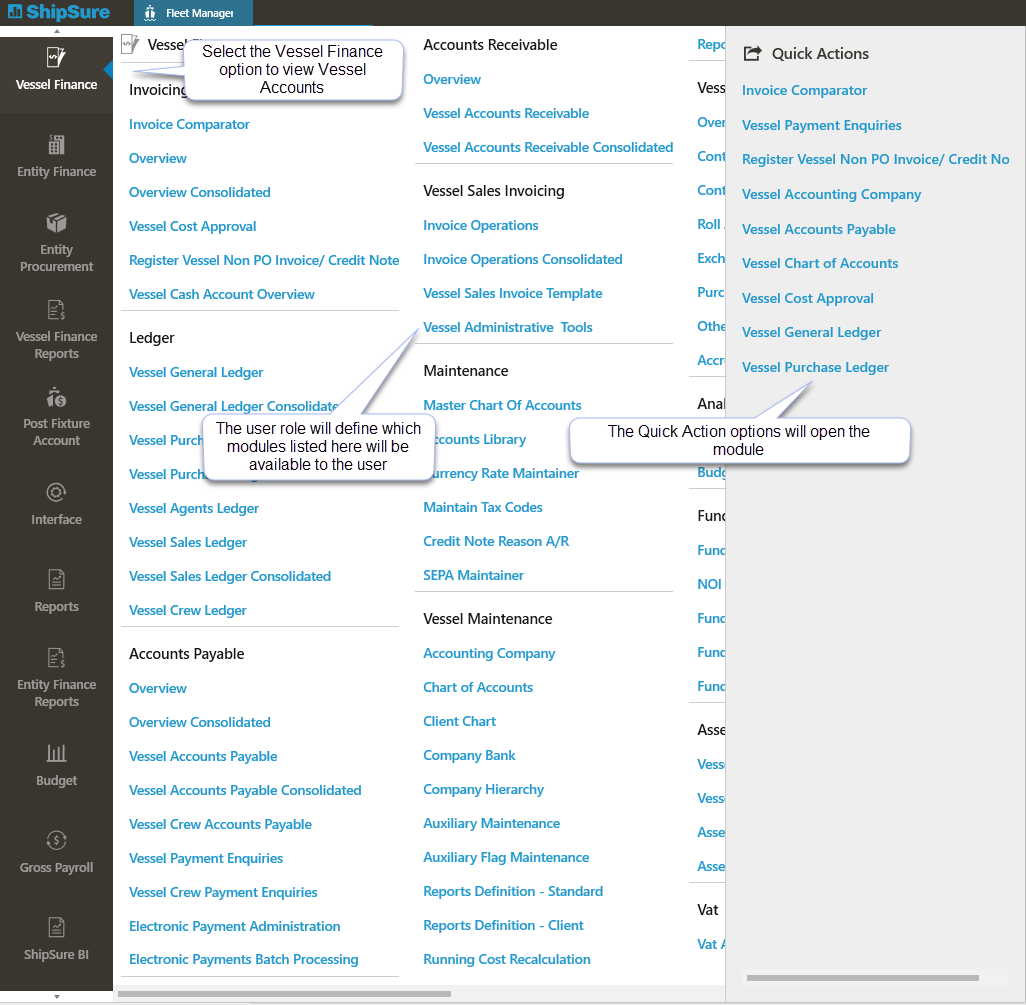Open Vessel General Ledger under Ledger
This screenshot has height=1005, width=1026.
196,373
